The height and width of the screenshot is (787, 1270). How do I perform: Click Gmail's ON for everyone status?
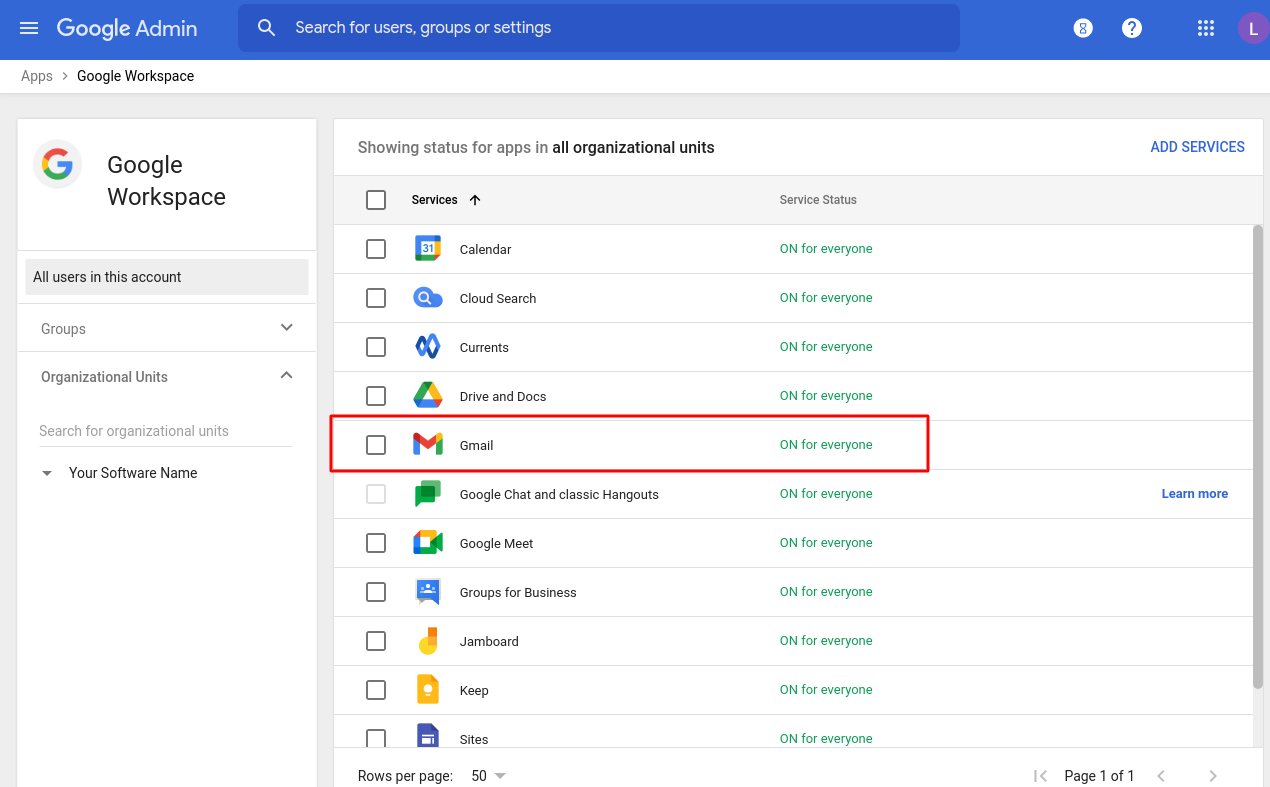point(826,445)
